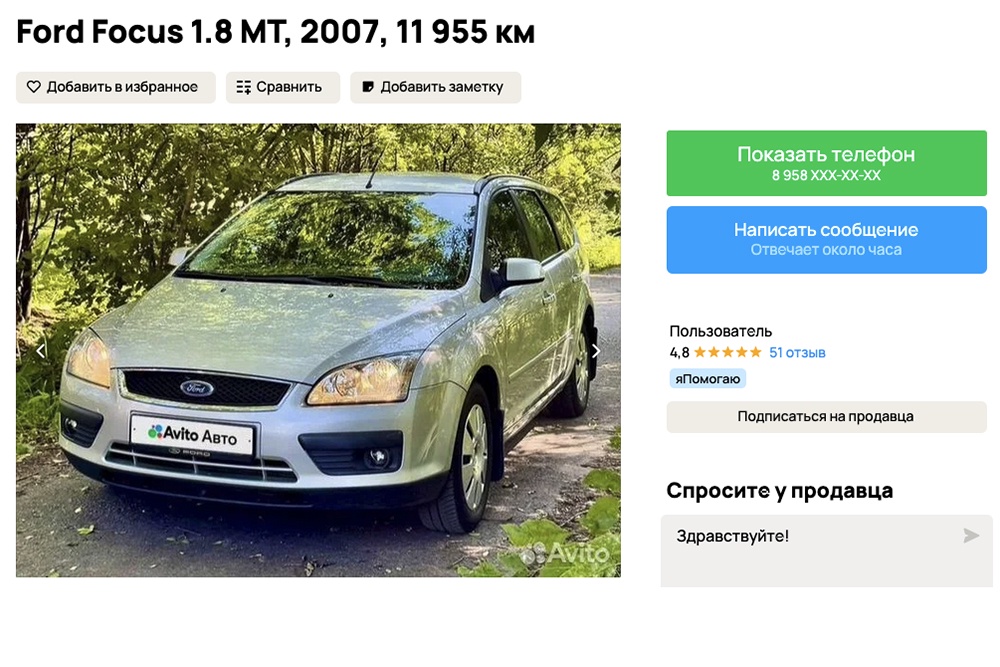Open the Пользователь seller profile name

coord(721,332)
